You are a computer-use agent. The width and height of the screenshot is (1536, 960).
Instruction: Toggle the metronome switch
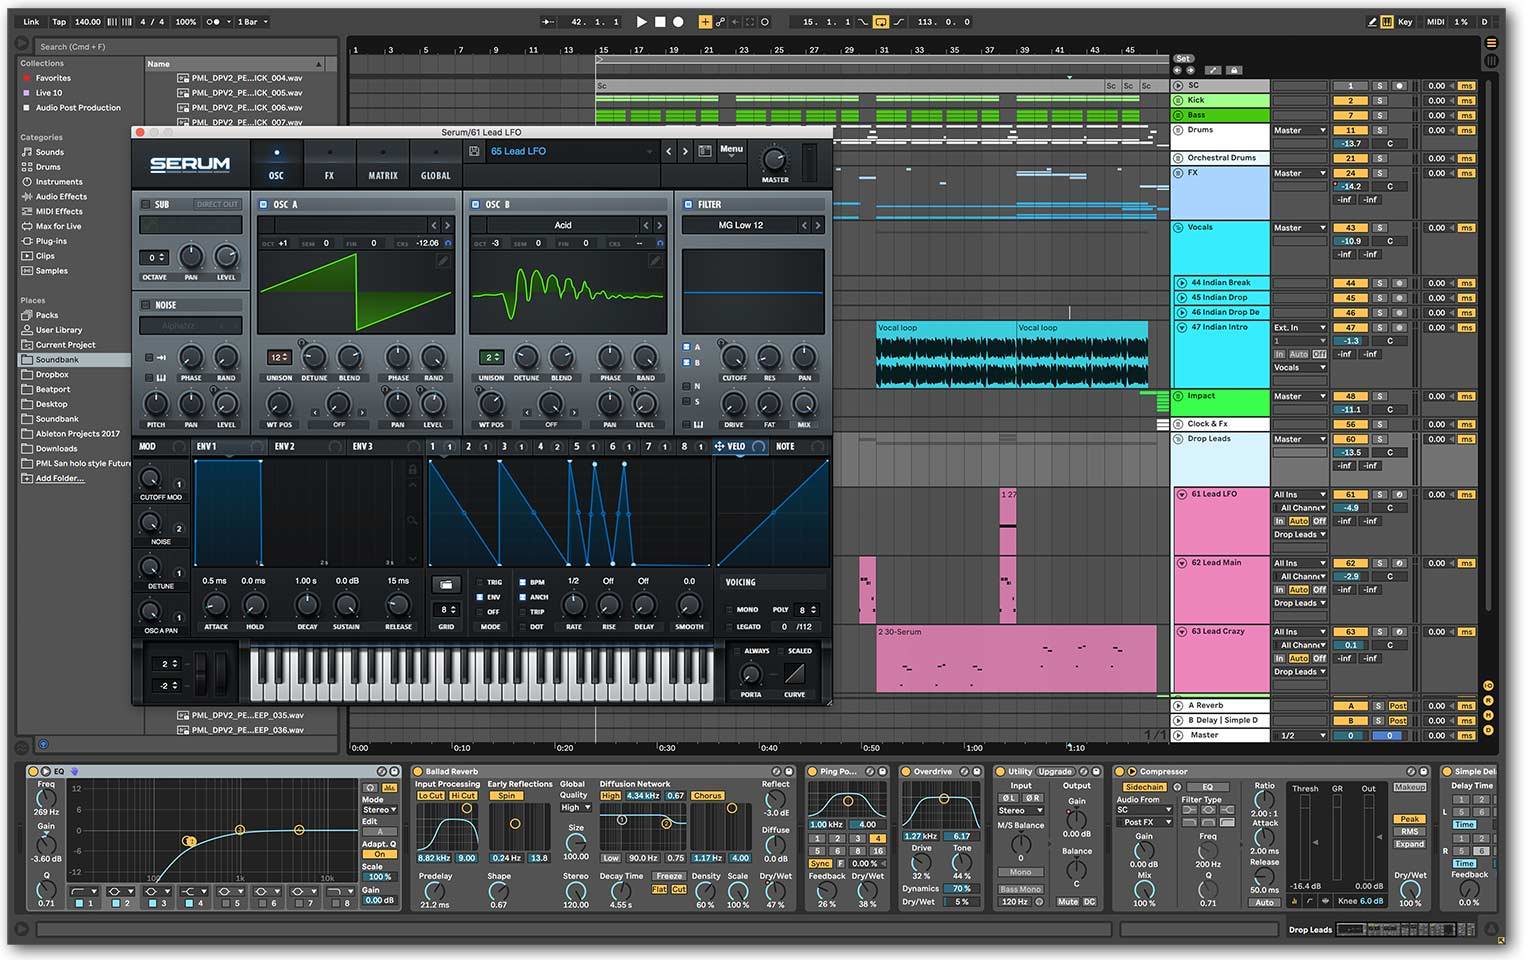(213, 21)
